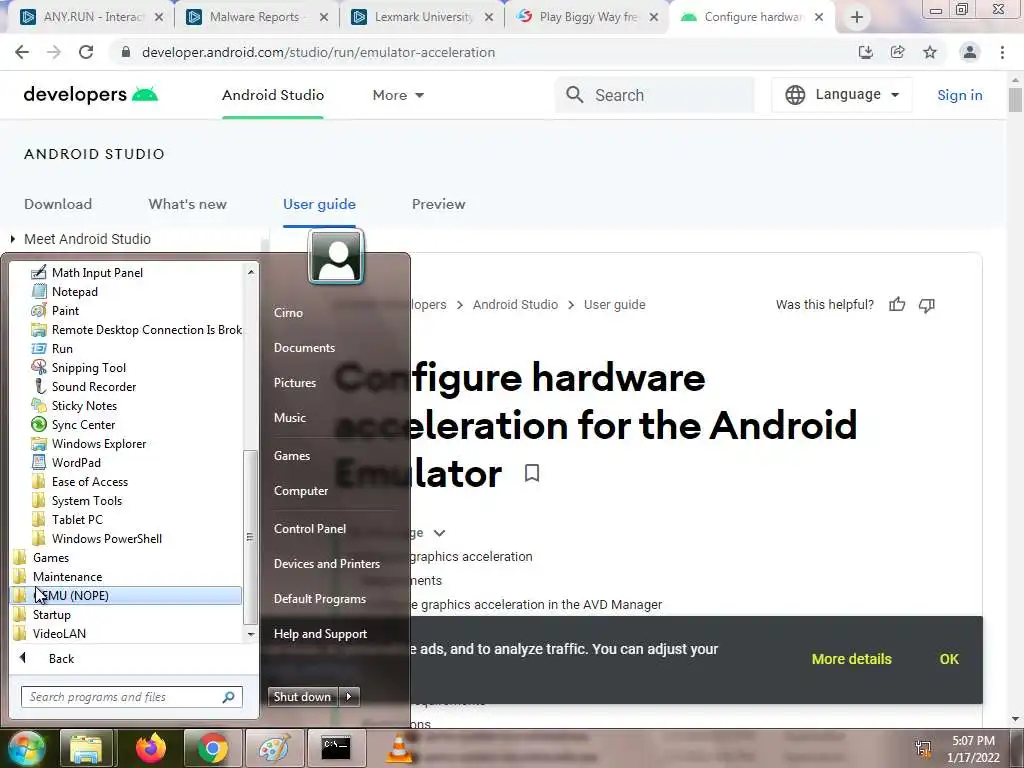The height and width of the screenshot is (768, 1024).
Task: Click the Windows Start orb
Action: pyautogui.click(x=26, y=748)
